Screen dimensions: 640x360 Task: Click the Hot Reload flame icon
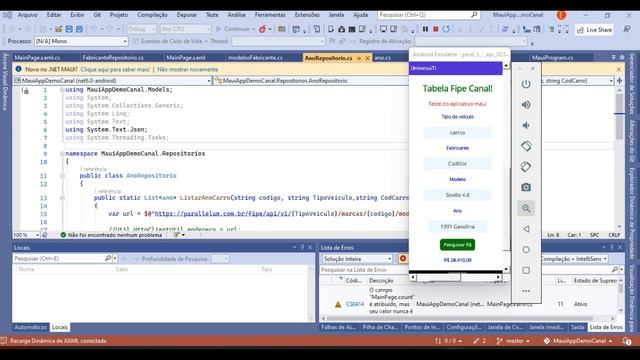click(262, 29)
